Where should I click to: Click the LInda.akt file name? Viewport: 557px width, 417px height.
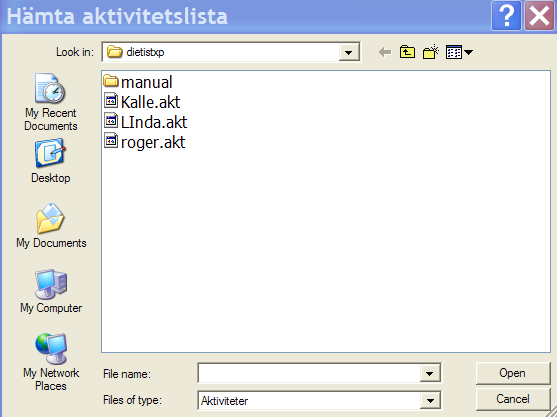(x=154, y=122)
